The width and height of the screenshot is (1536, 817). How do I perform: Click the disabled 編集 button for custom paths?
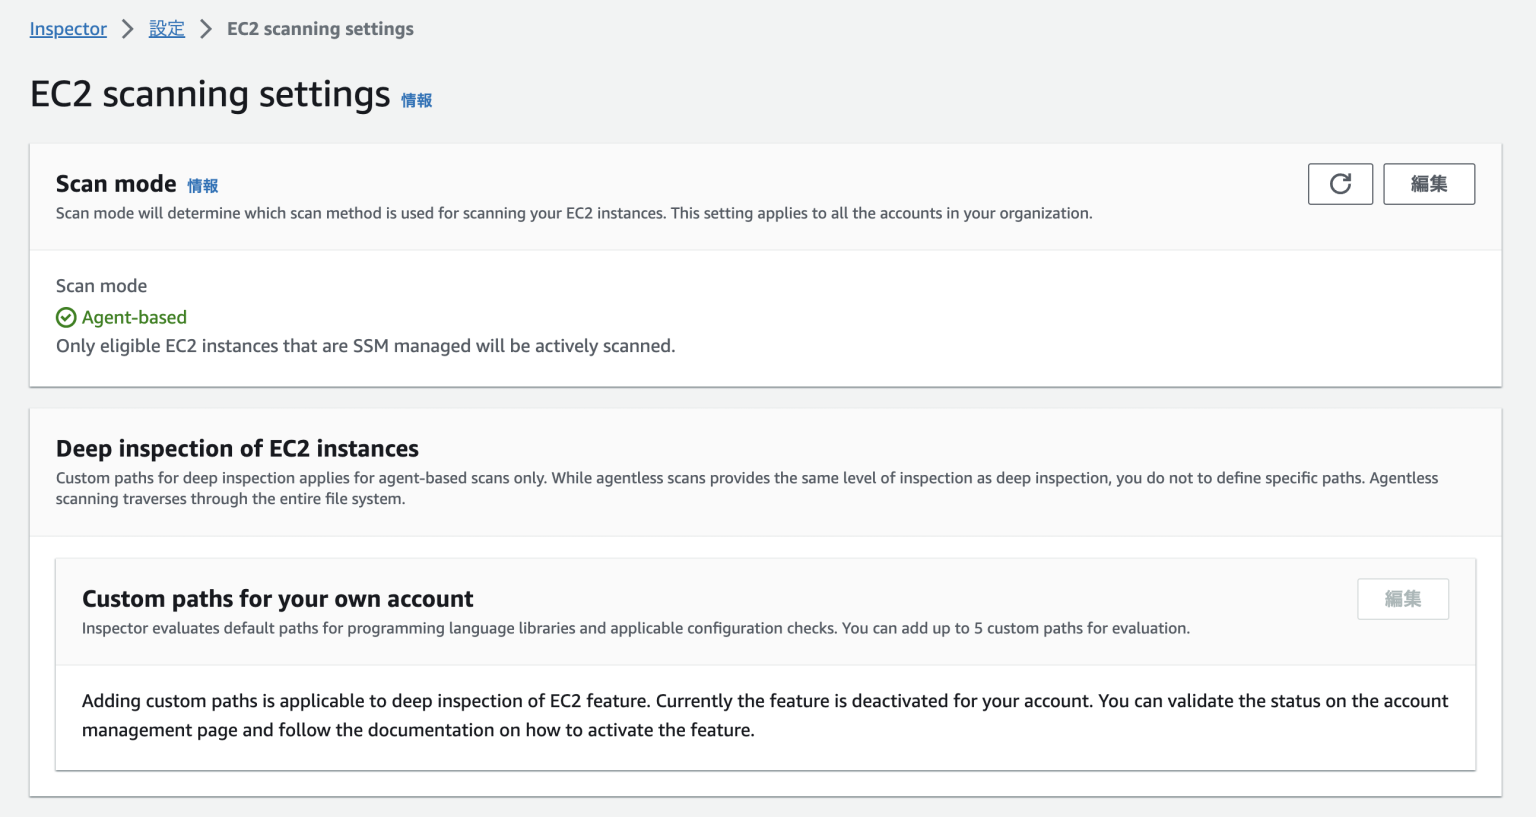click(1403, 598)
